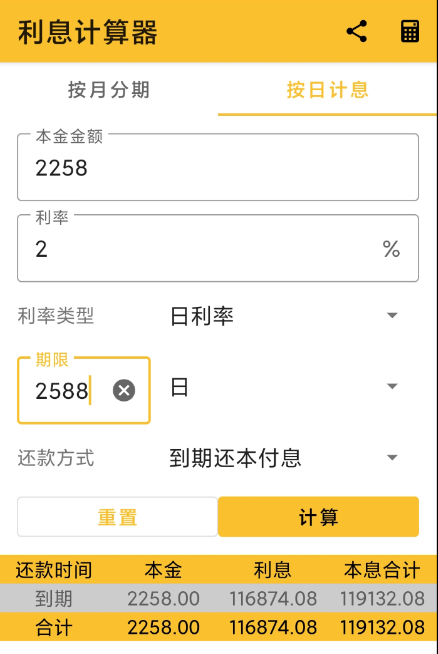
Task: Focus the 利率 input field
Action: click(218, 248)
